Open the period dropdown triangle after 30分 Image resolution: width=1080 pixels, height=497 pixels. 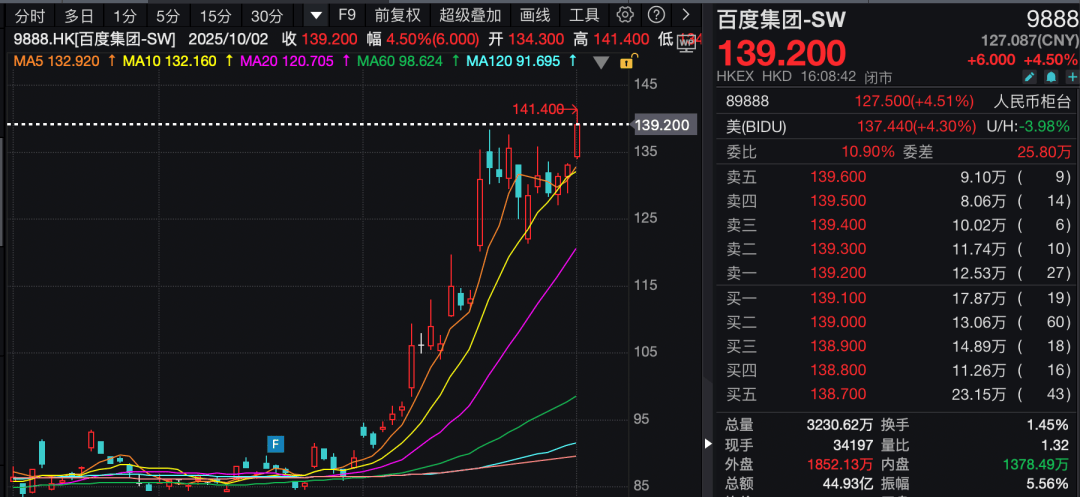tap(316, 15)
